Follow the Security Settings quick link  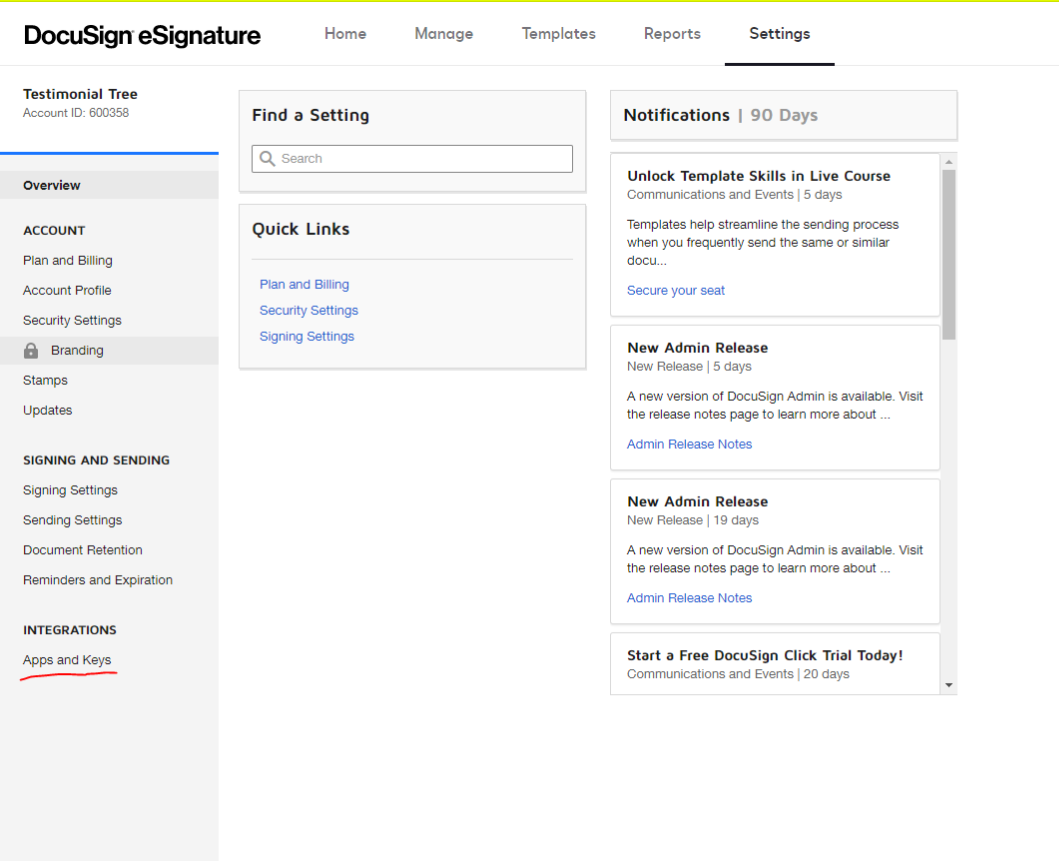pos(309,311)
